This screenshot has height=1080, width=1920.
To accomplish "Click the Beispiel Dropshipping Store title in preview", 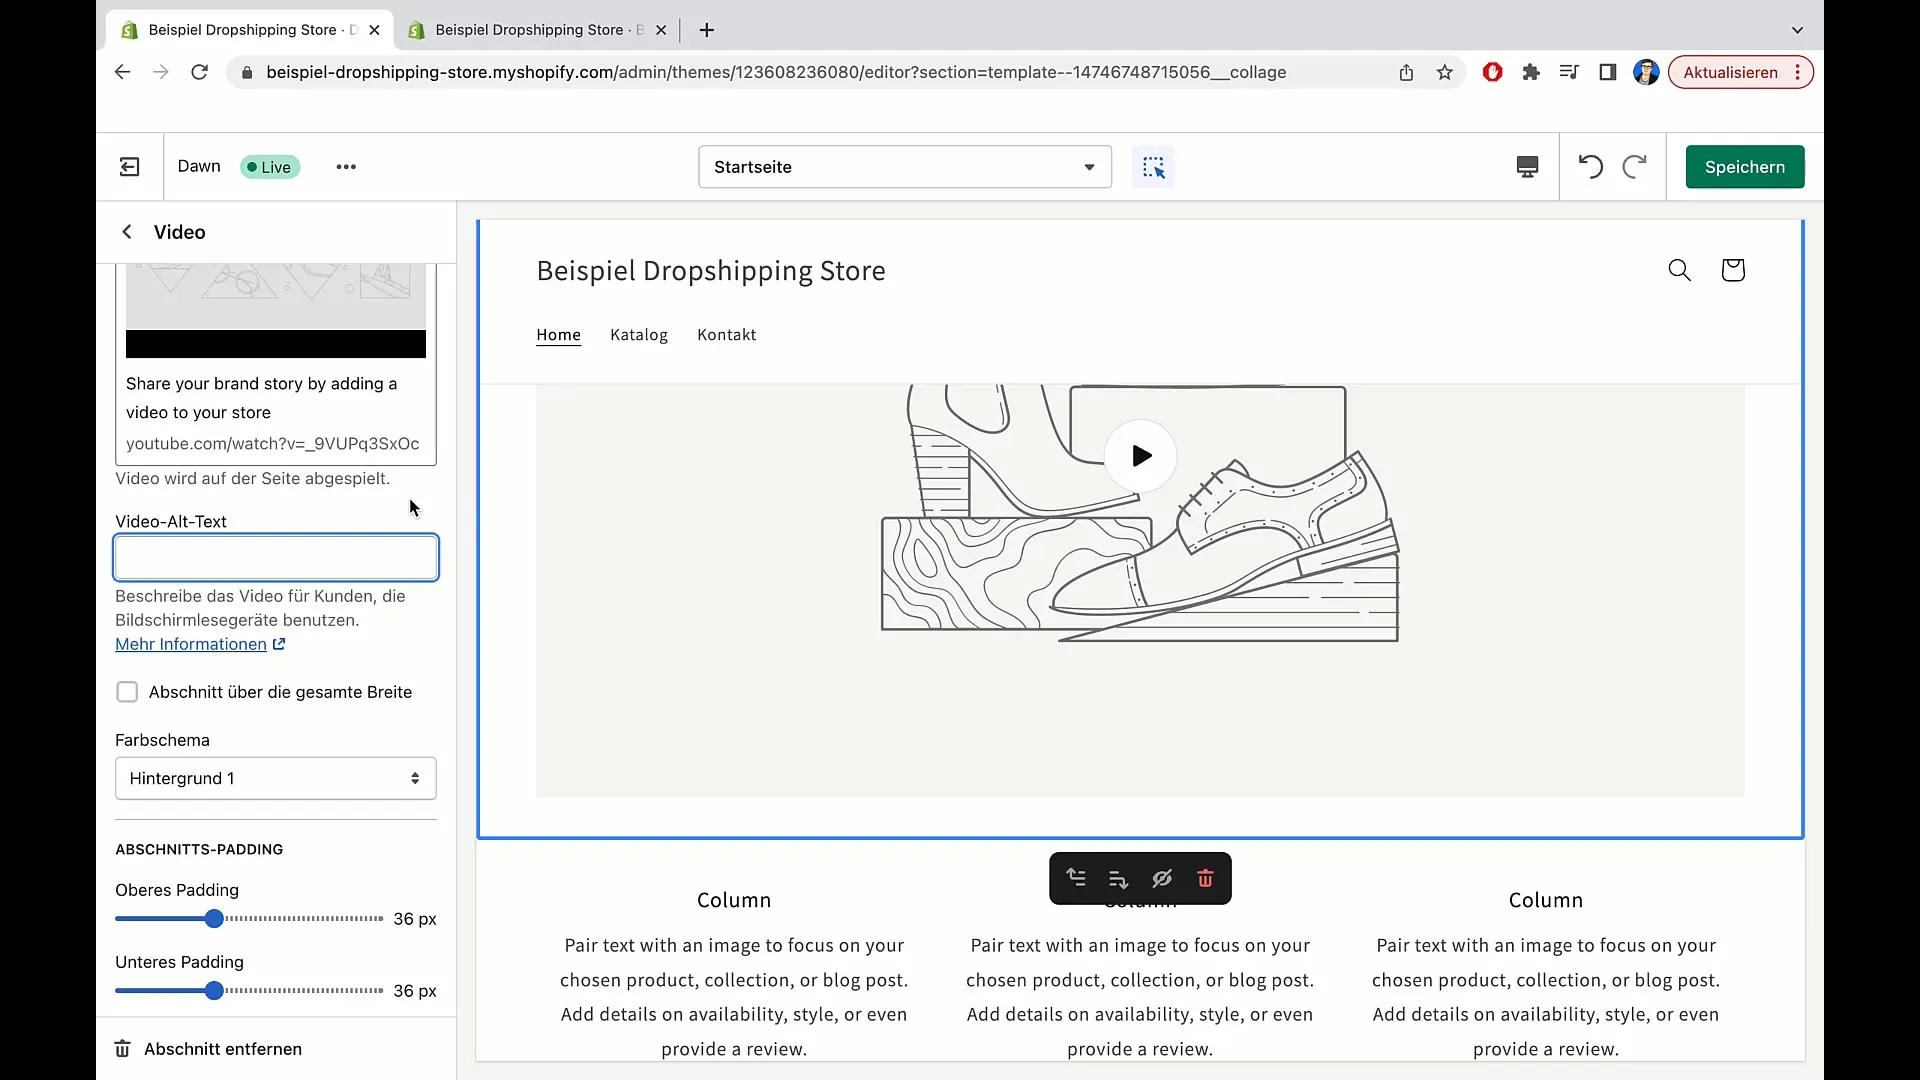I will click(x=711, y=271).
